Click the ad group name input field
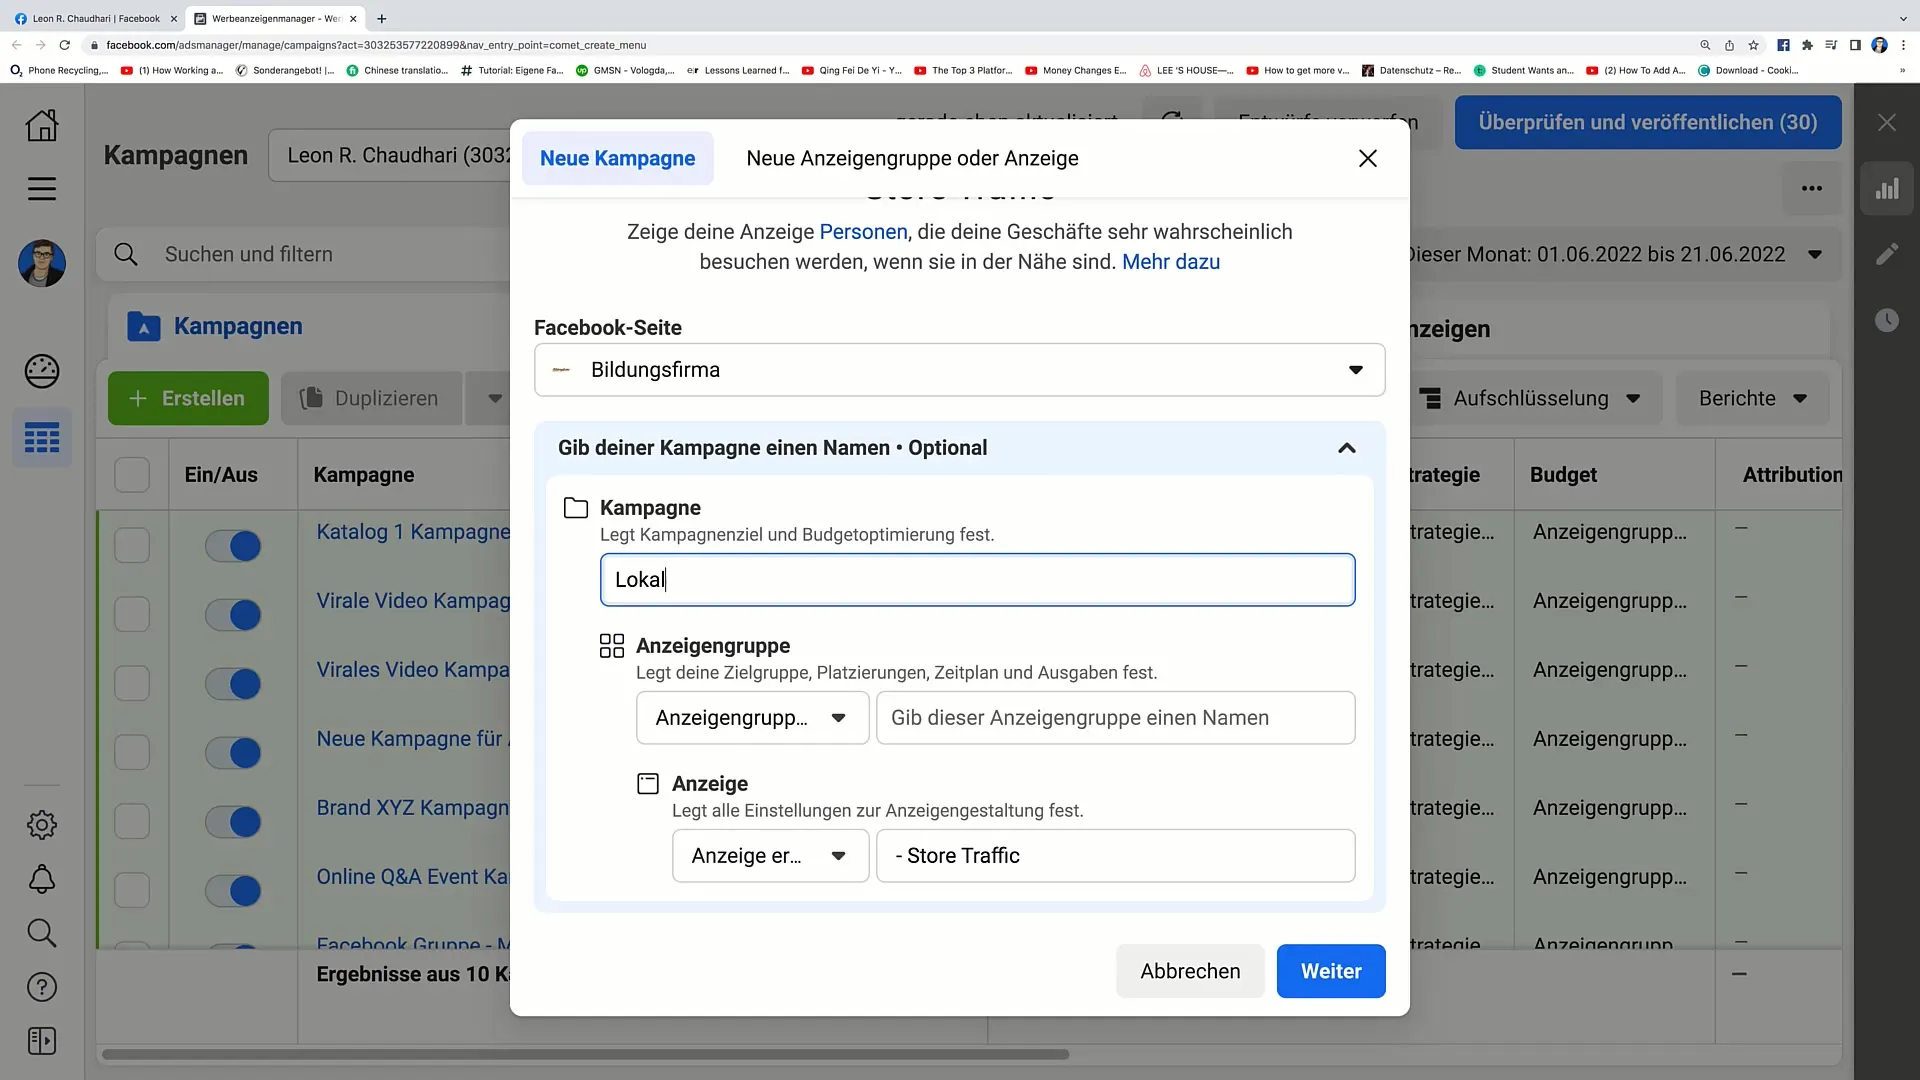The height and width of the screenshot is (1080, 1920). point(1115,718)
